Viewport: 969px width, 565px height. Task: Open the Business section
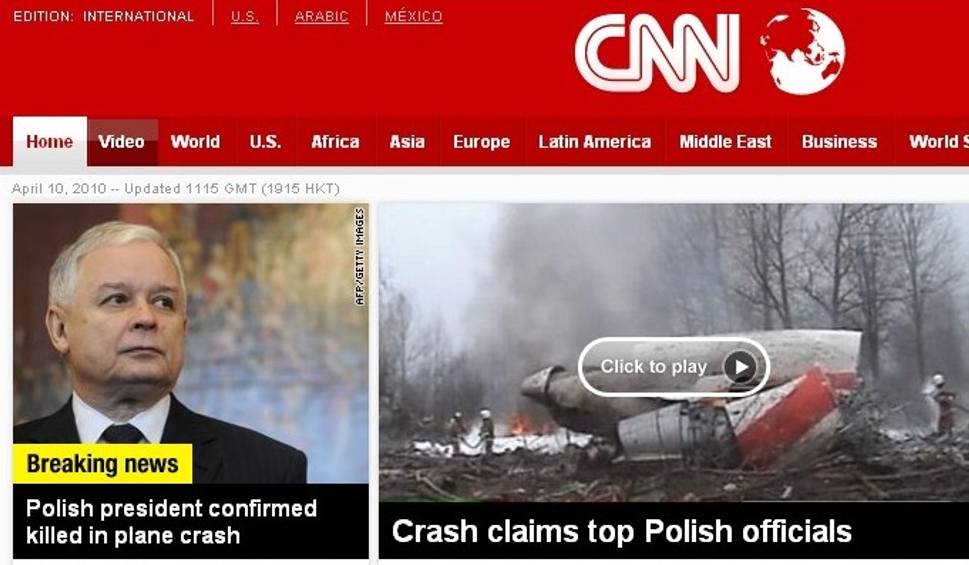click(840, 142)
